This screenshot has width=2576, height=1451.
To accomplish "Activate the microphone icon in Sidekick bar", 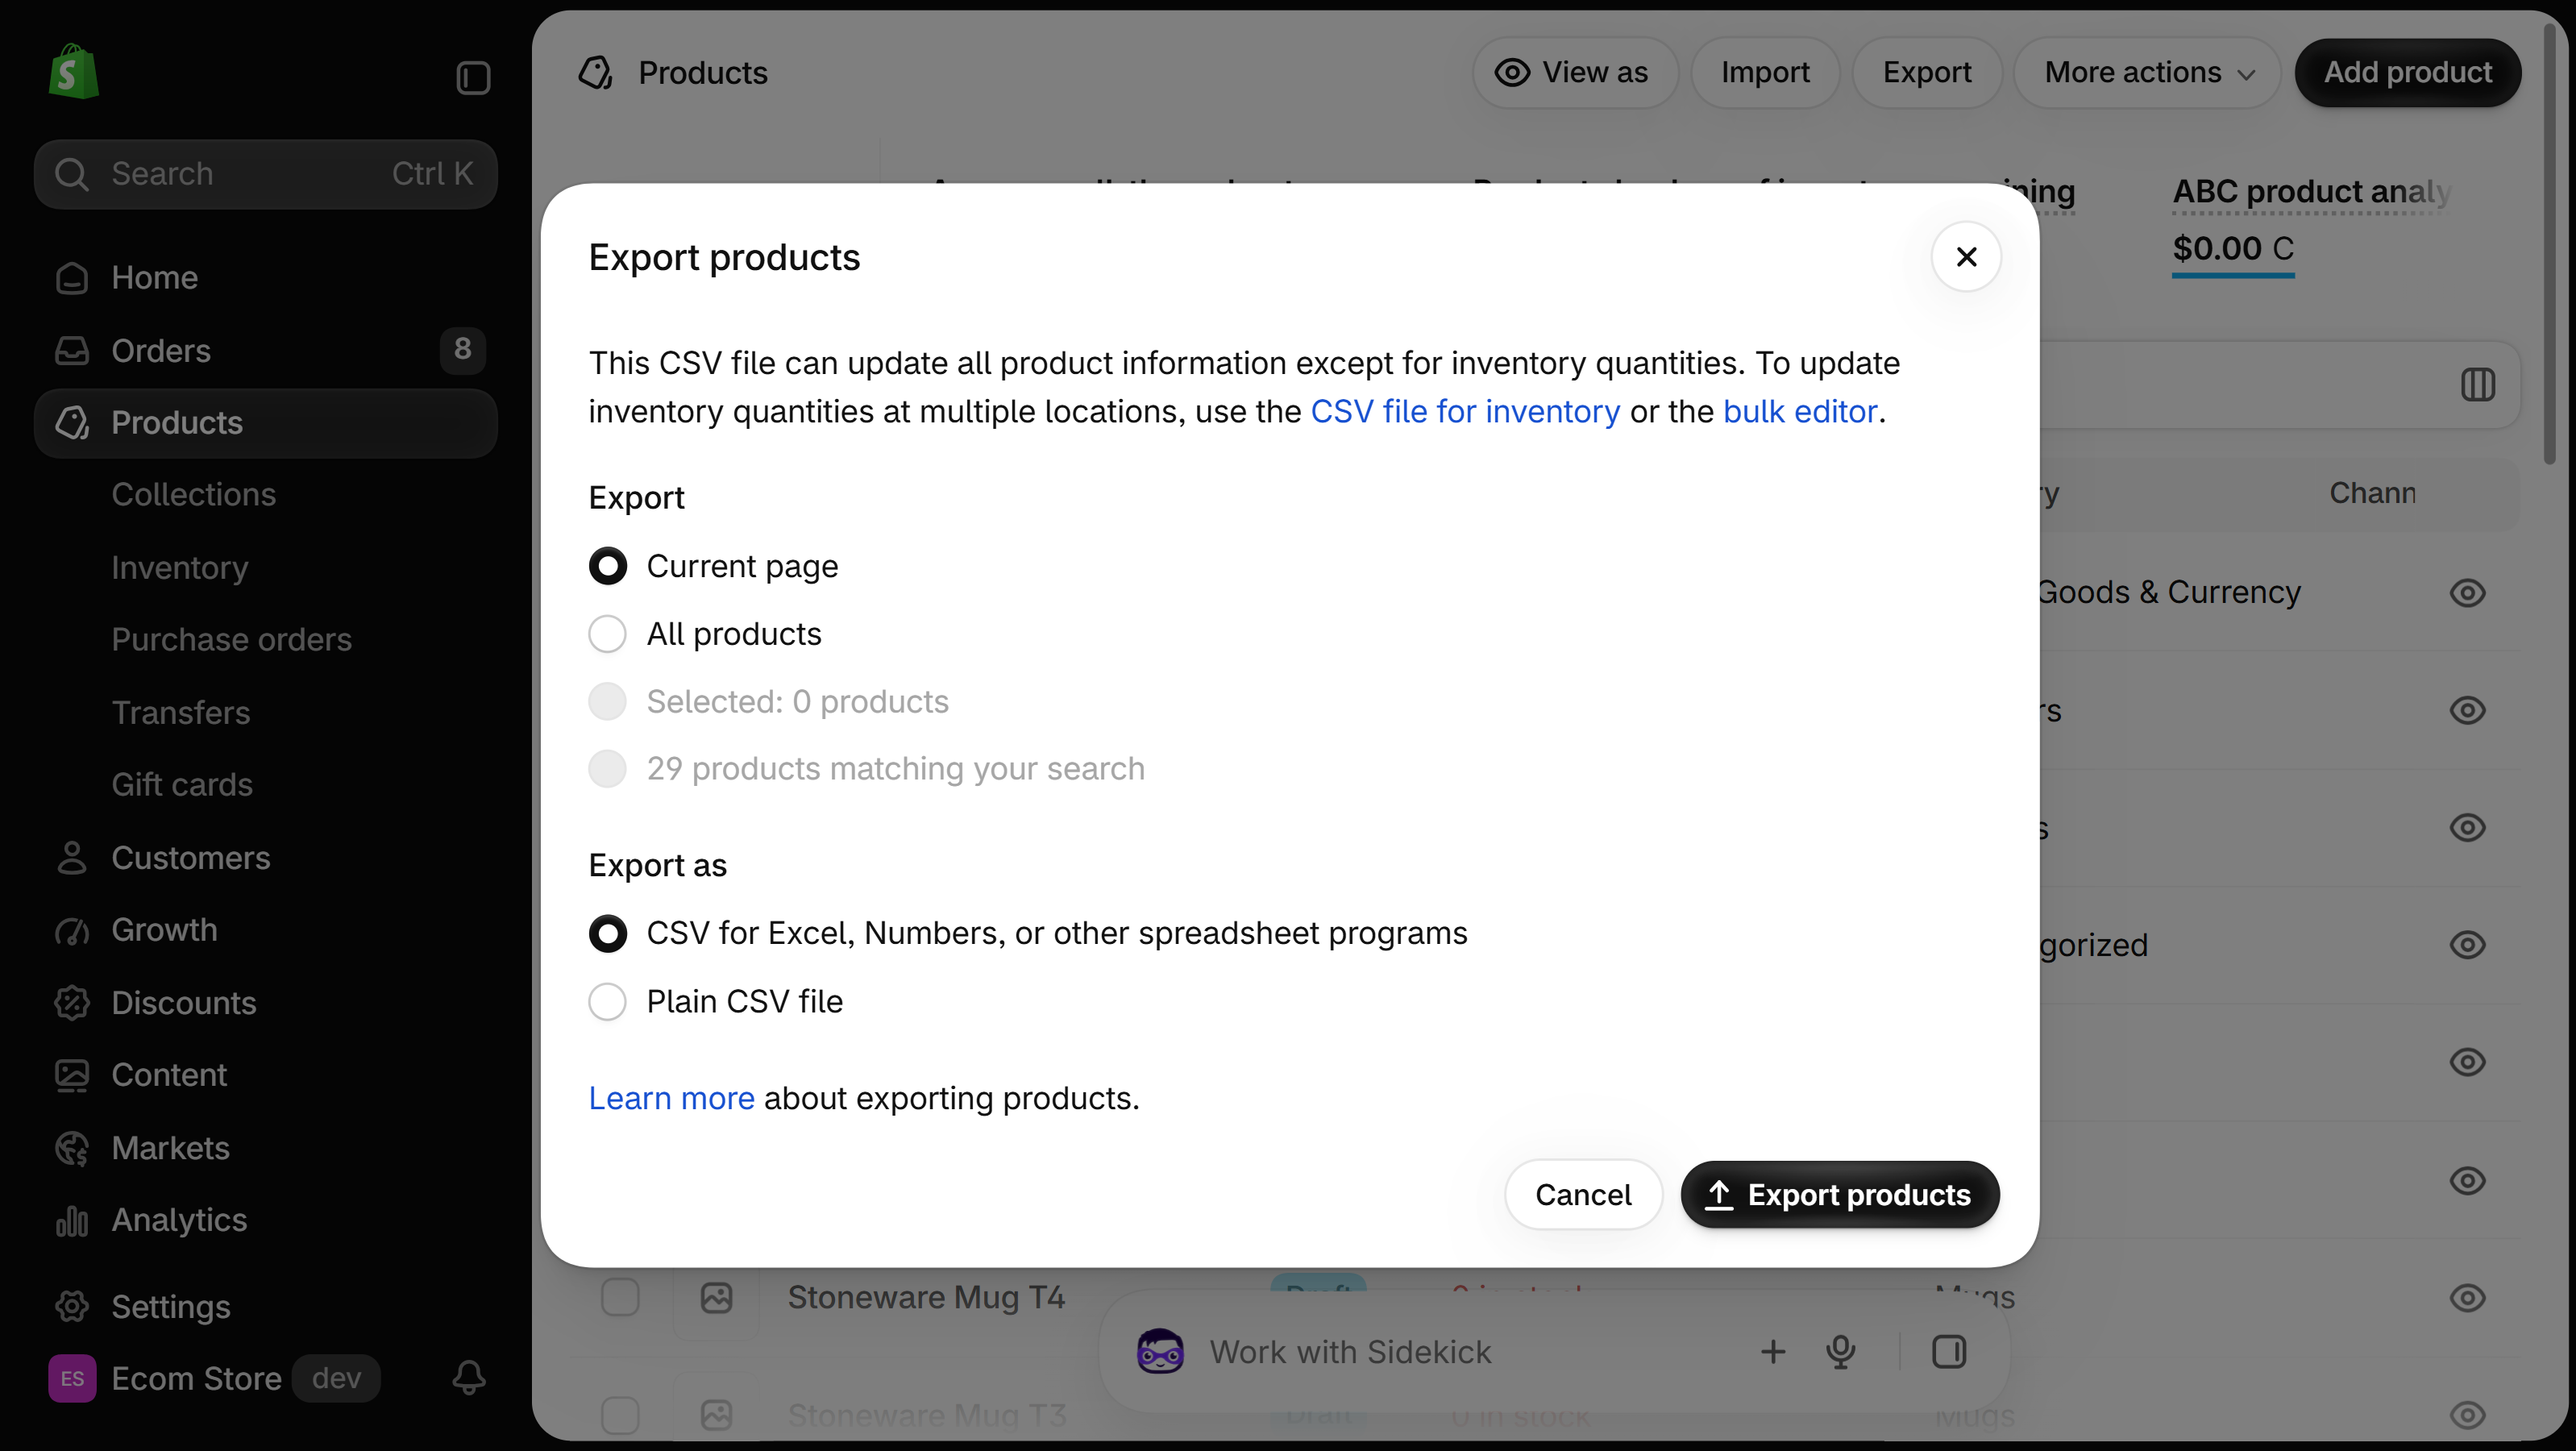I will coord(1841,1352).
